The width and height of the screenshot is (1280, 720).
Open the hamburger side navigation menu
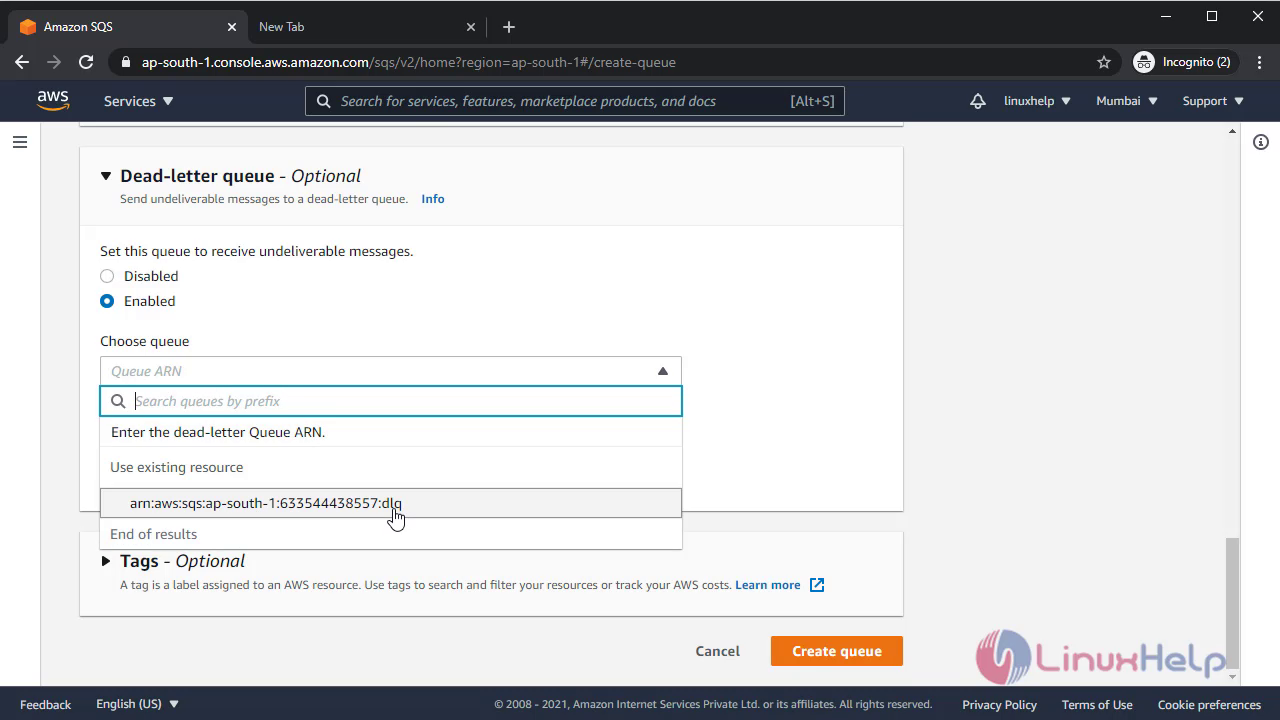(19, 143)
